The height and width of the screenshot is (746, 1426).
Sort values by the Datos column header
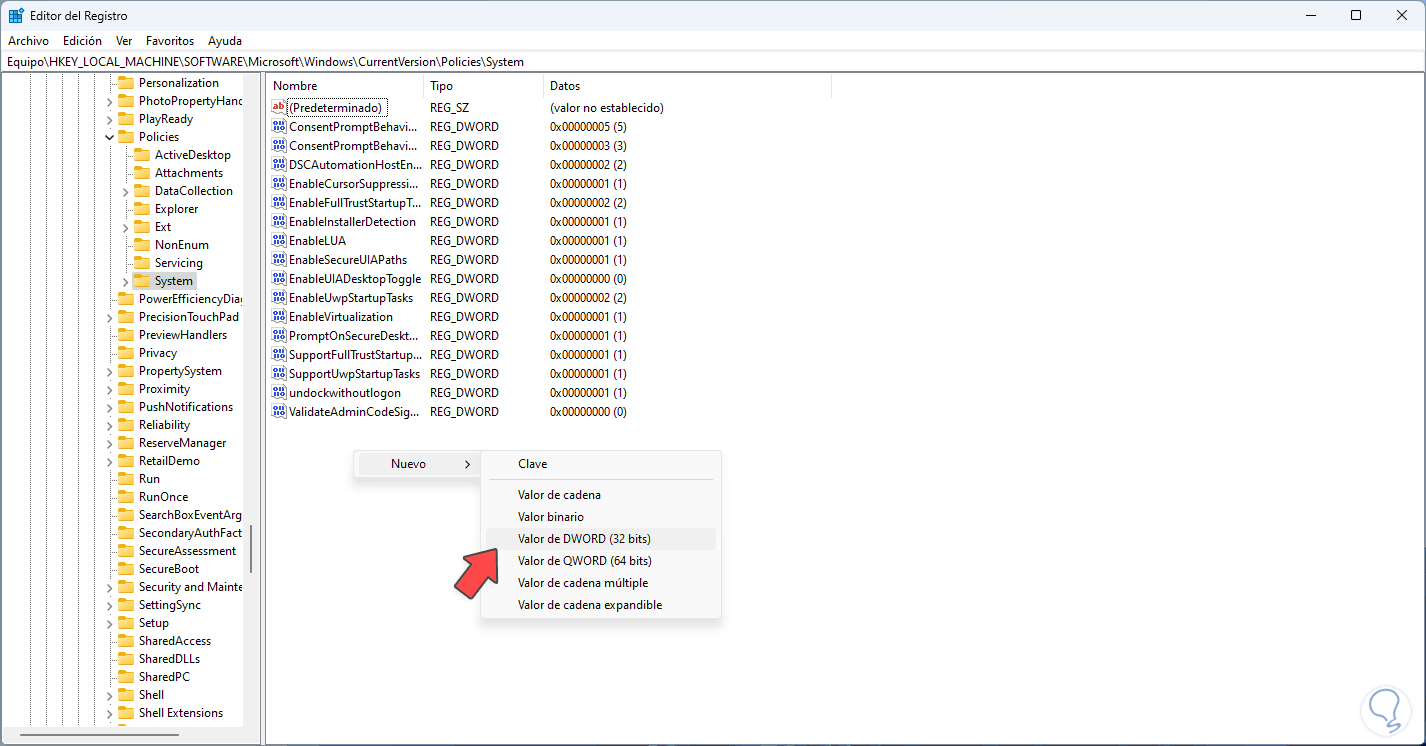(687, 86)
